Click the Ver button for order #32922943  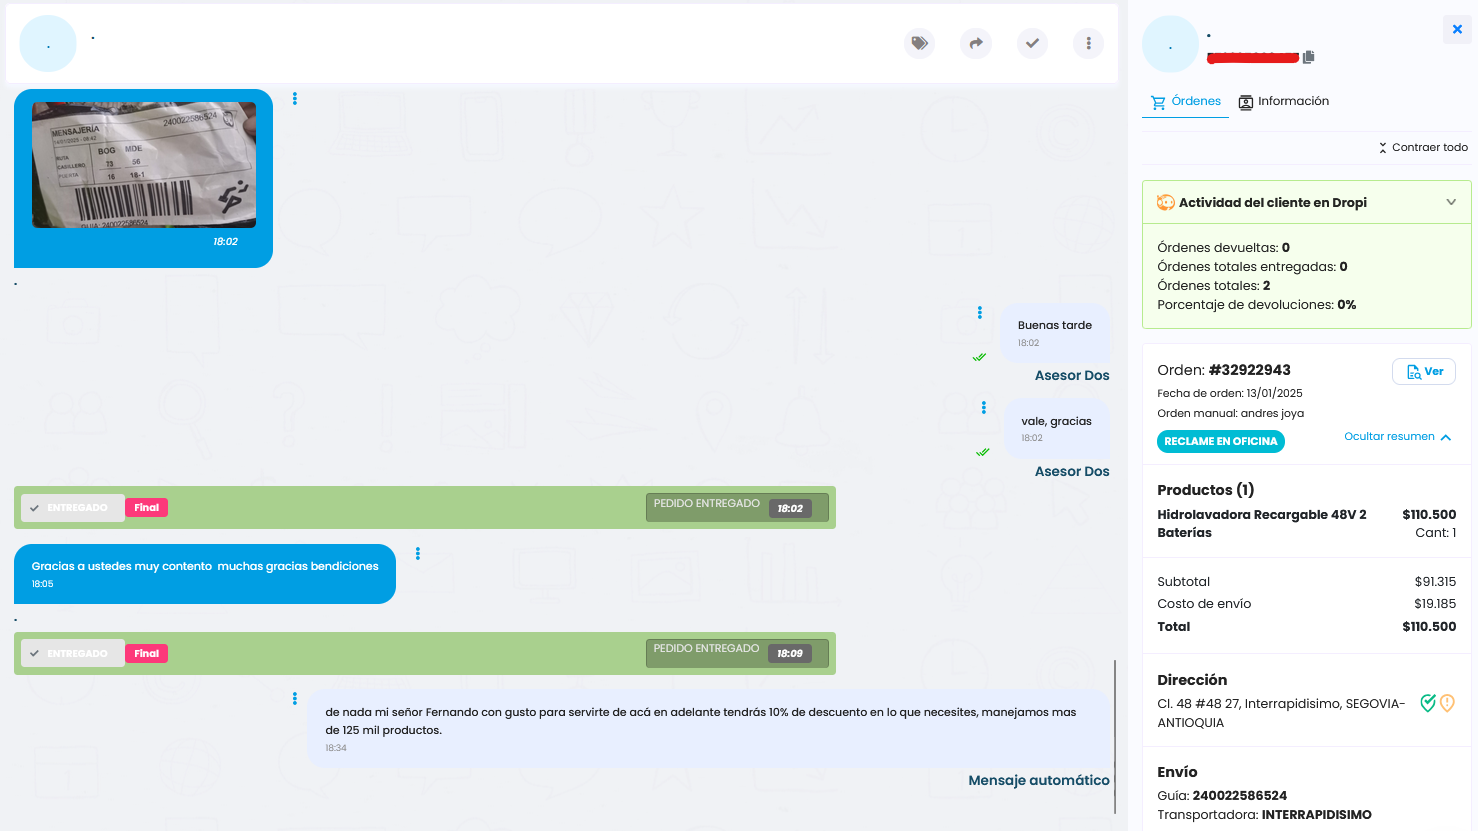(x=1424, y=371)
